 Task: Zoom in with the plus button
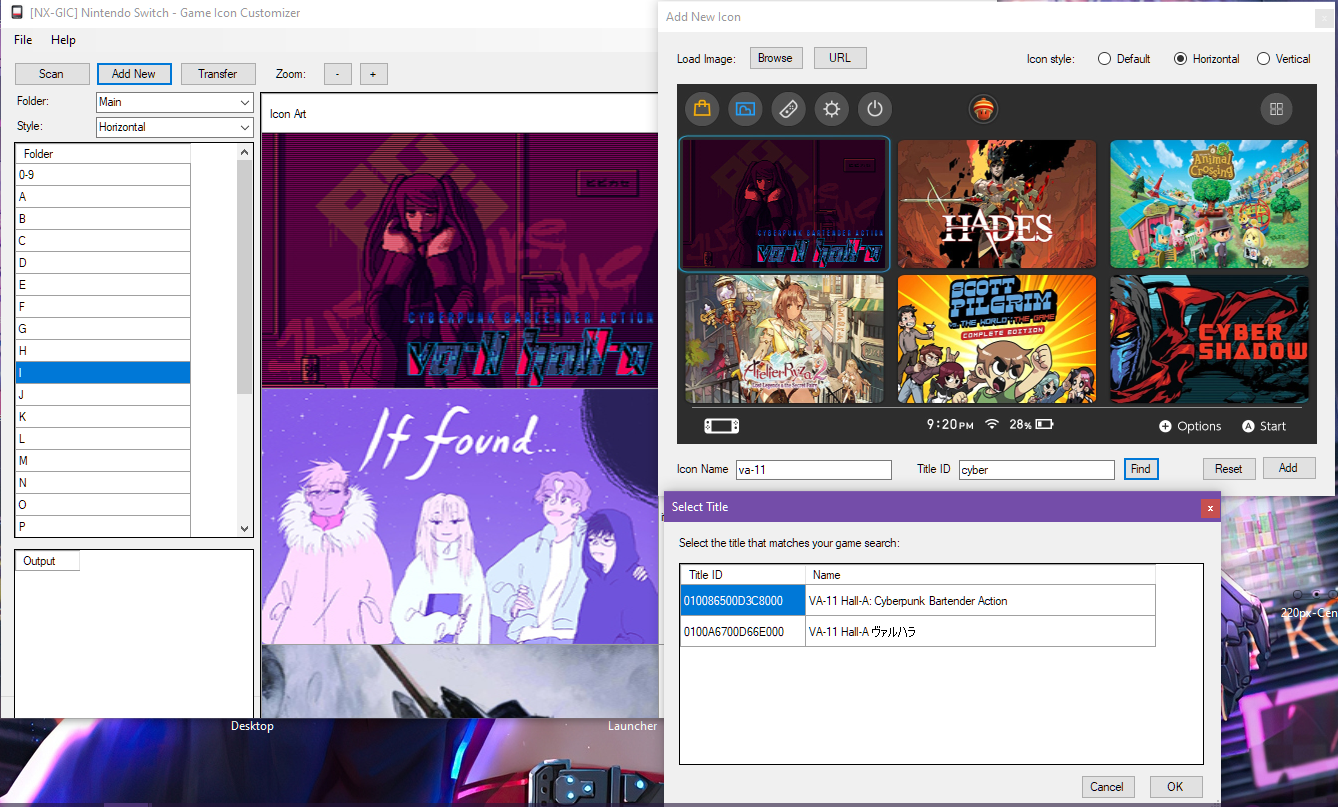point(374,74)
